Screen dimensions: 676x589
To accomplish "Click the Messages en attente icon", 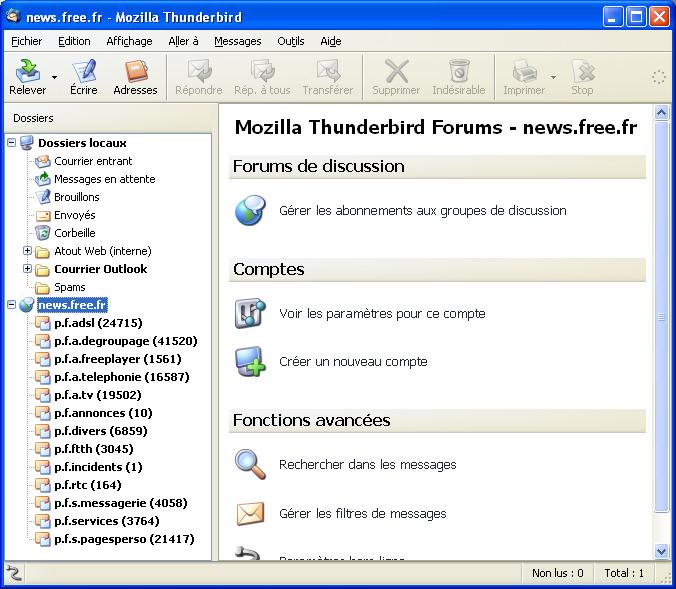I will [43, 179].
